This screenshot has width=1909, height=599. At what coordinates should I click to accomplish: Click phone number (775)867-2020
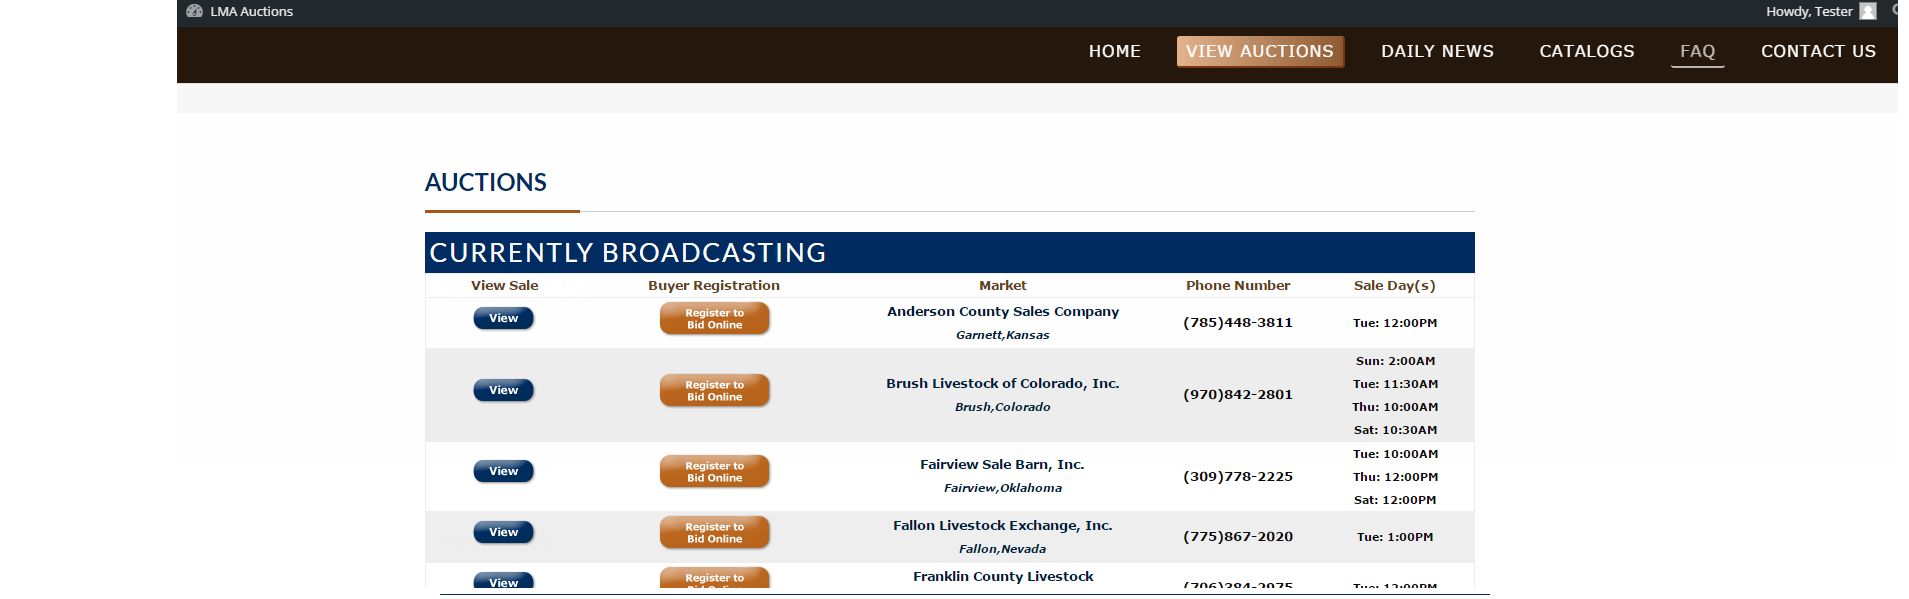click(1238, 537)
